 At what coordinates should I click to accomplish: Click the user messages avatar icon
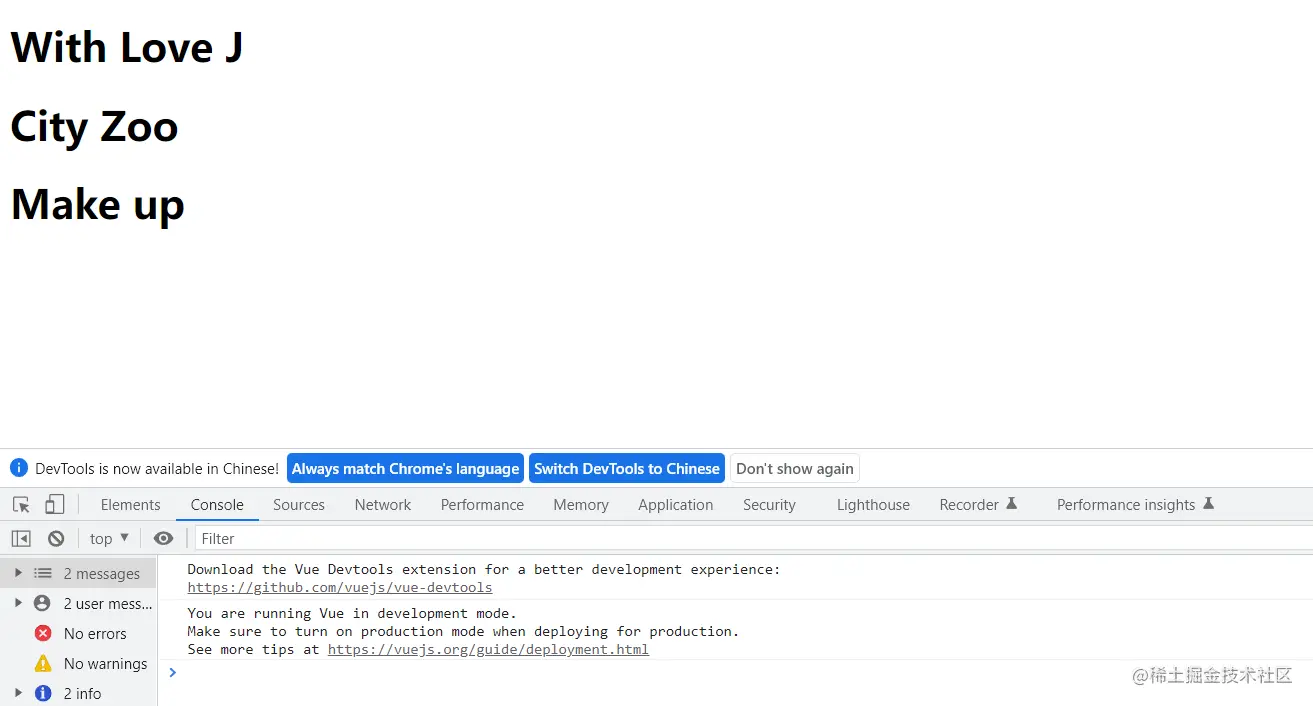[42, 603]
